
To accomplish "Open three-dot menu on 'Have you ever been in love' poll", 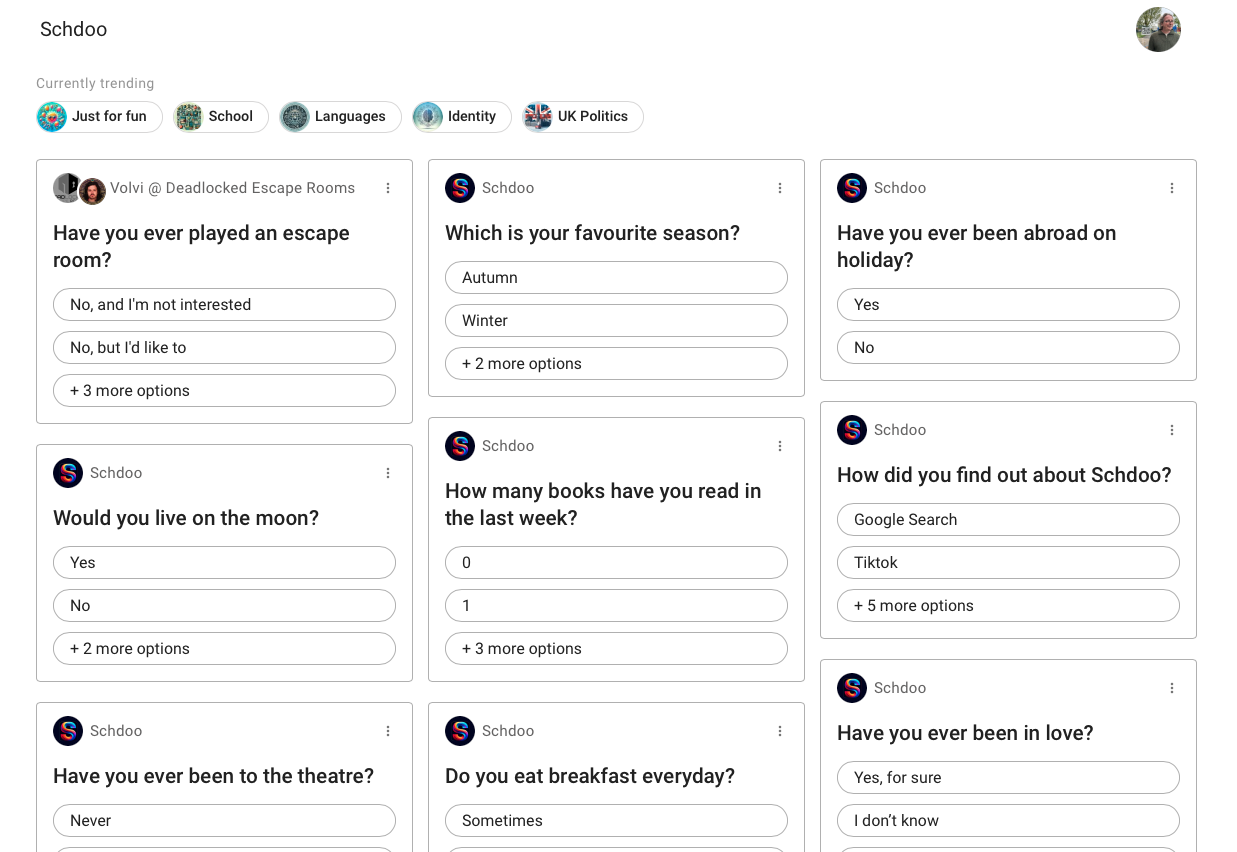I will click(x=1172, y=688).
